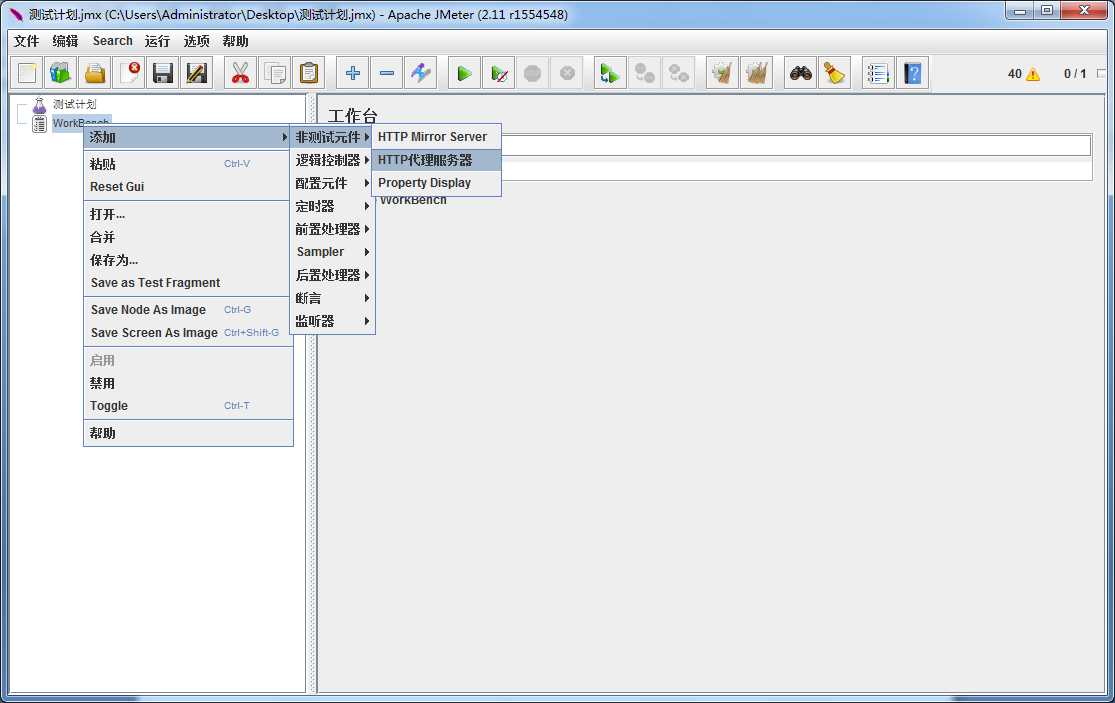Open the 帮助 menu in the menu bar
Image resolution: width=1115 pixels, height=703 pixels.
pos(235,41)
